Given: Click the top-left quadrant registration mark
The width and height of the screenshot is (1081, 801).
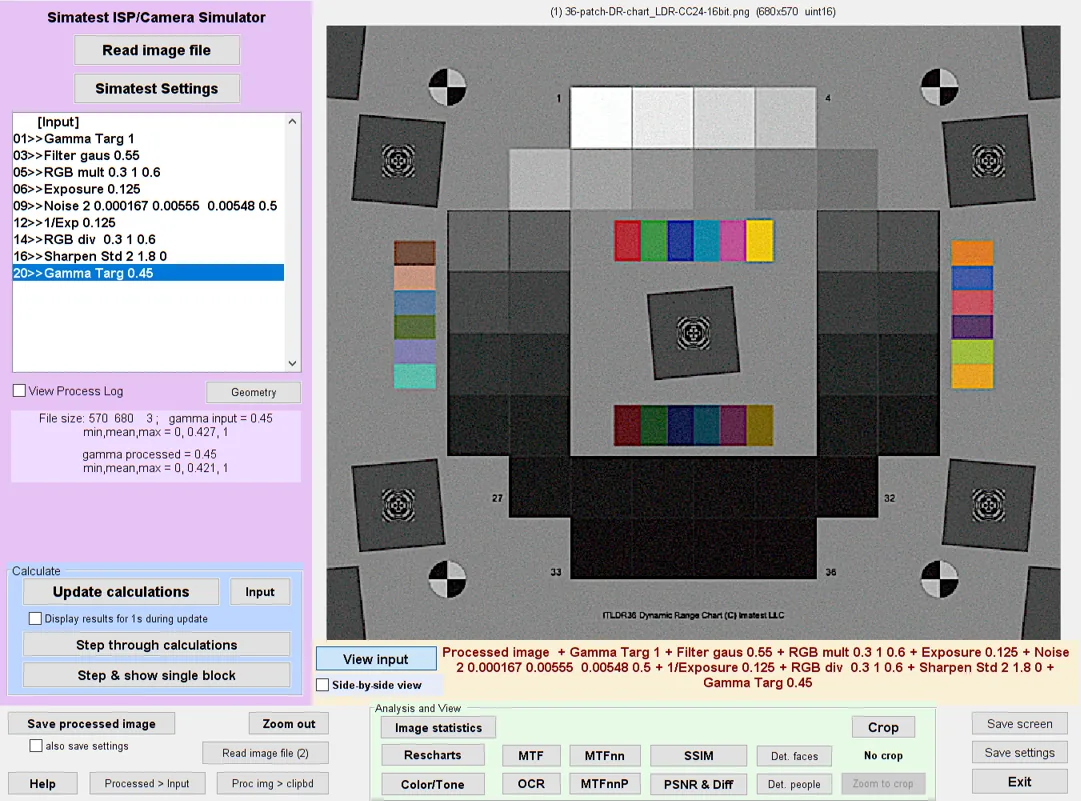Looking at the screenshot, I should point(447,88).
